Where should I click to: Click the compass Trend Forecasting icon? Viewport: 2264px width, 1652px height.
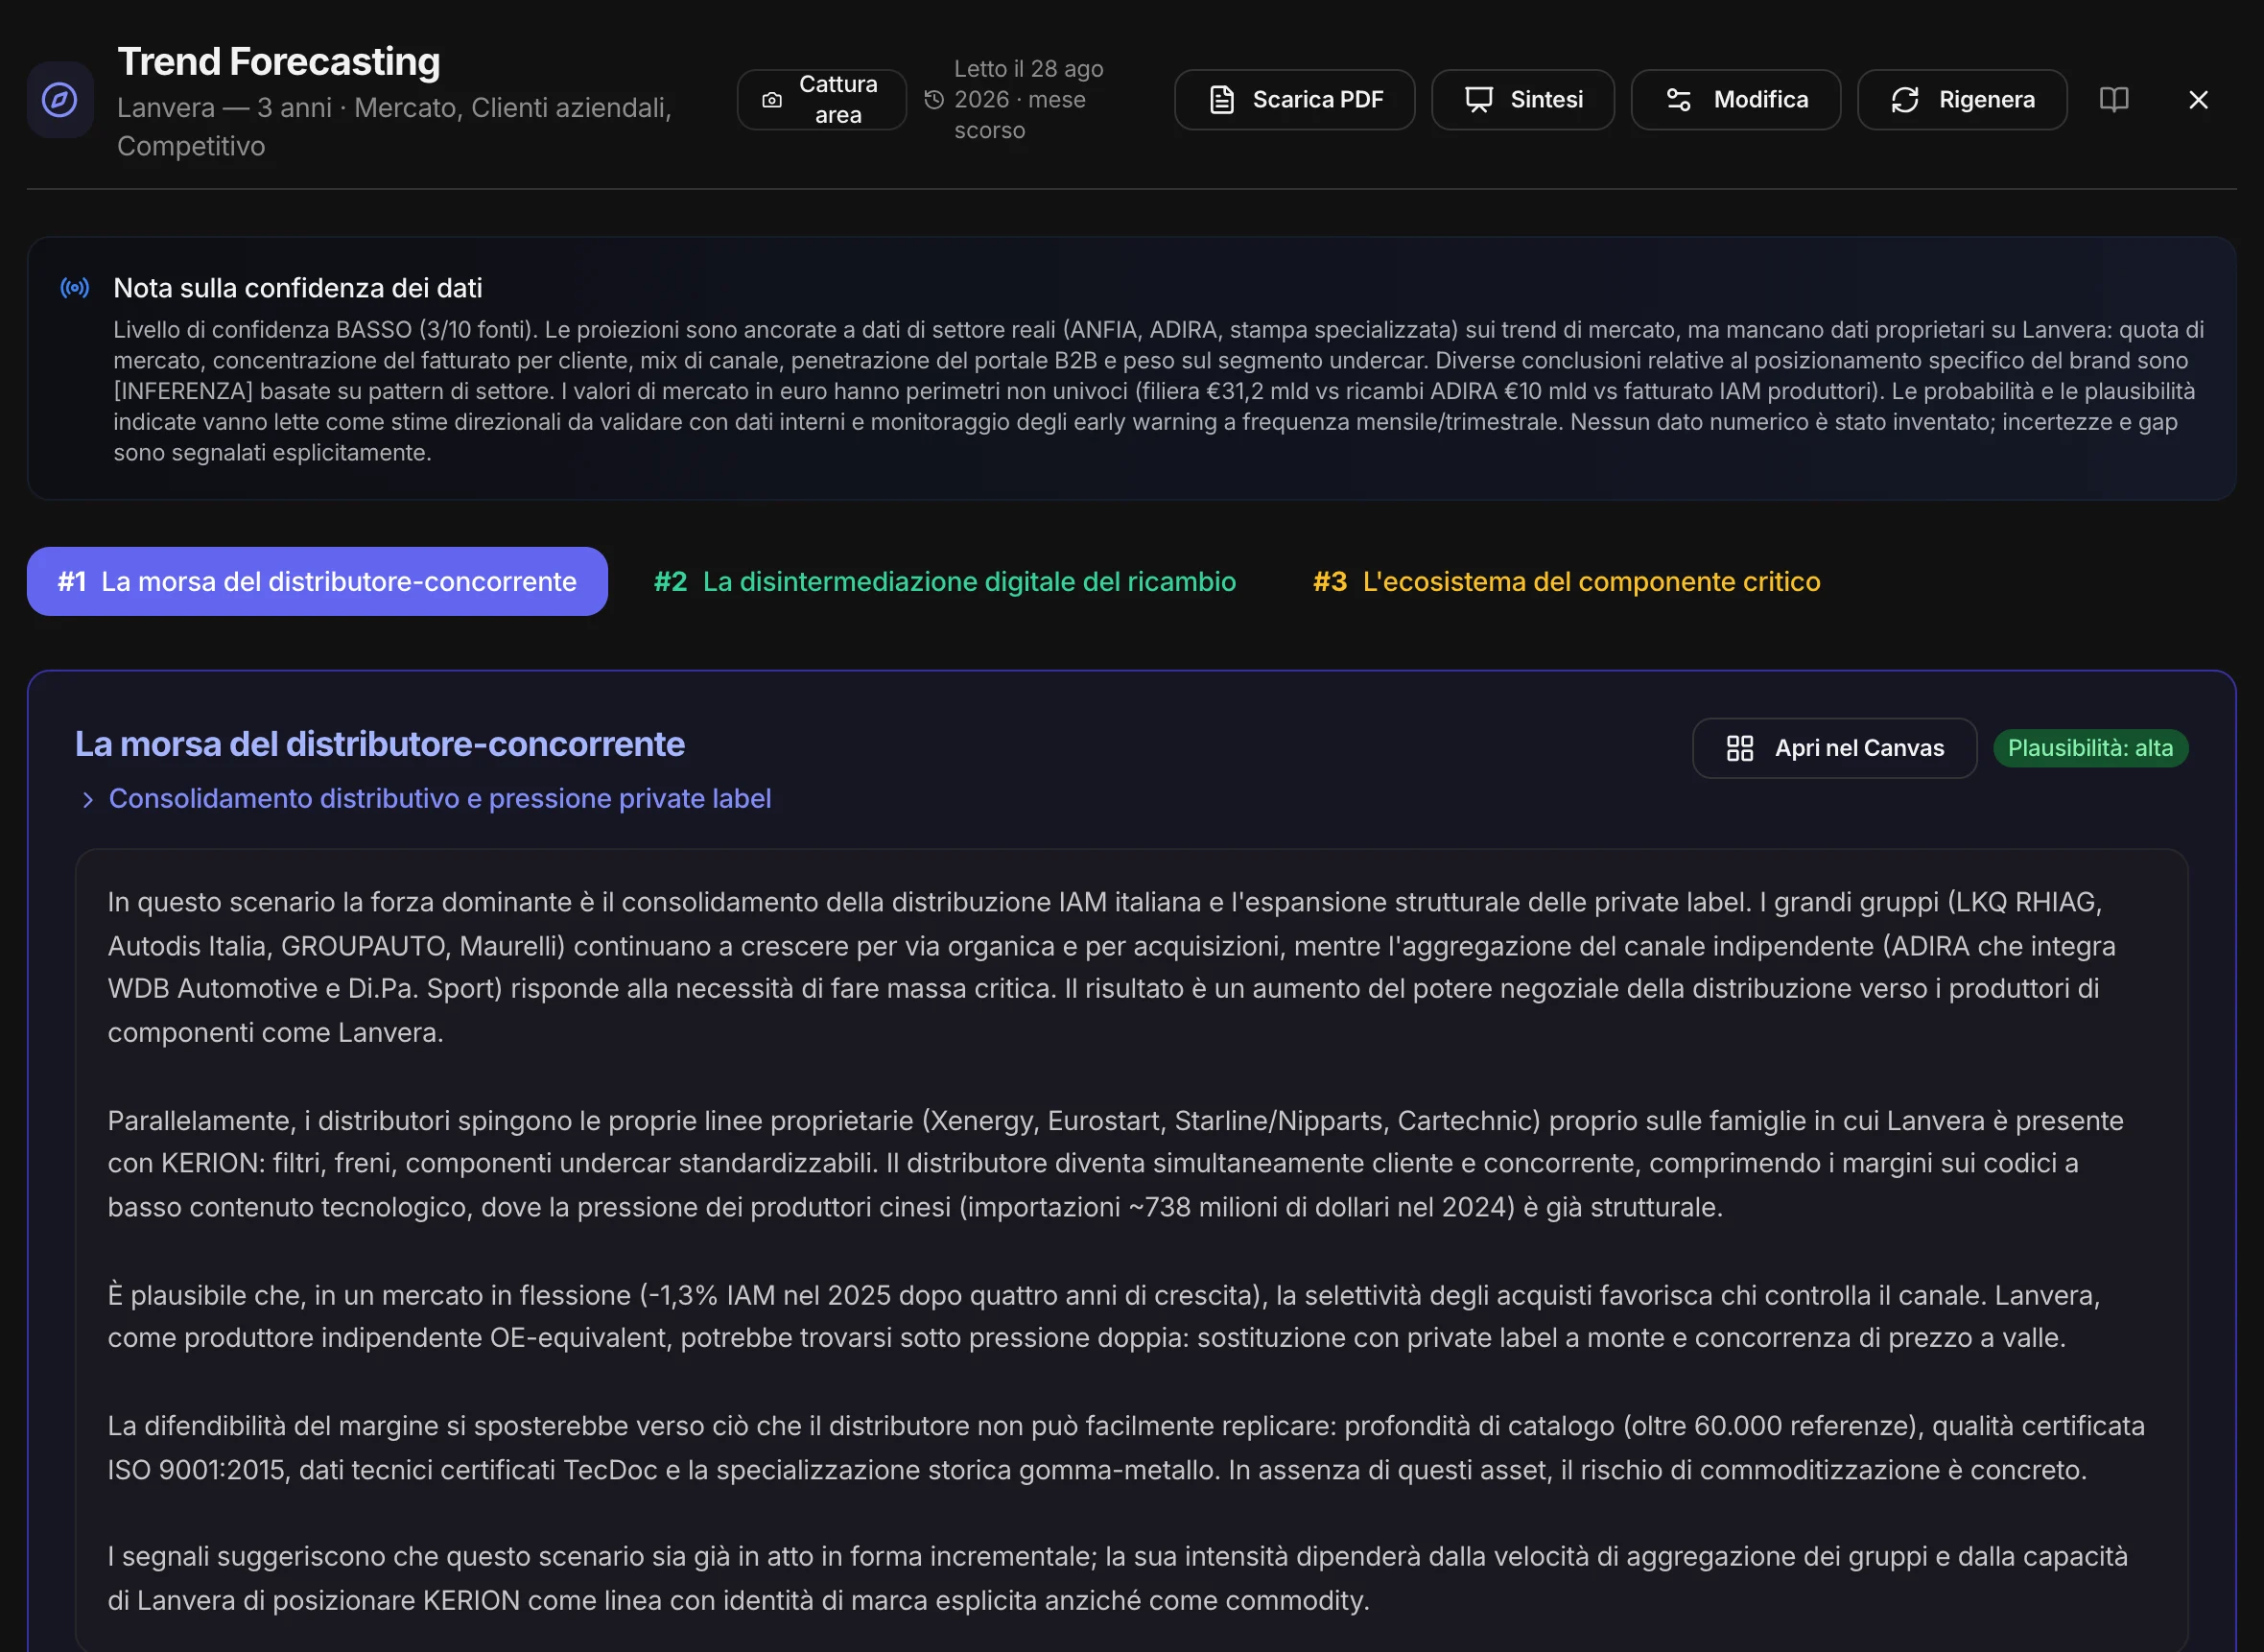click(x=60, y=100)
